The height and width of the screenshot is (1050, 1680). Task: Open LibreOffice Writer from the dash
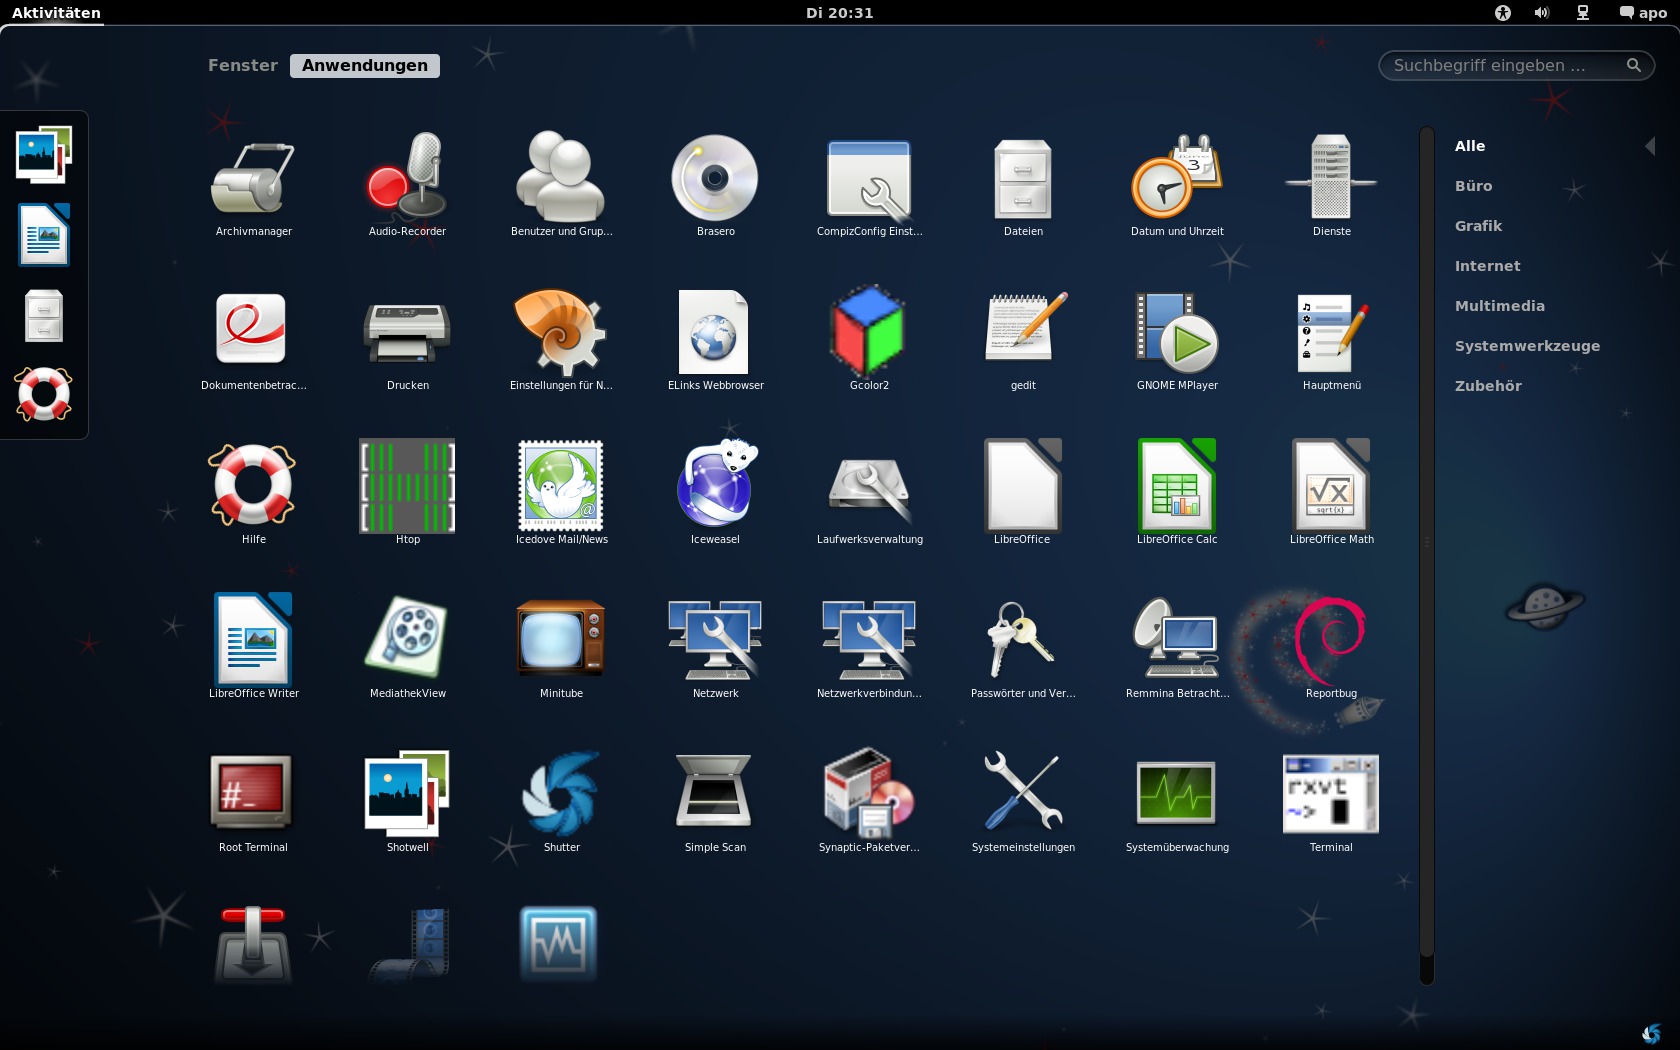[44, 235]
